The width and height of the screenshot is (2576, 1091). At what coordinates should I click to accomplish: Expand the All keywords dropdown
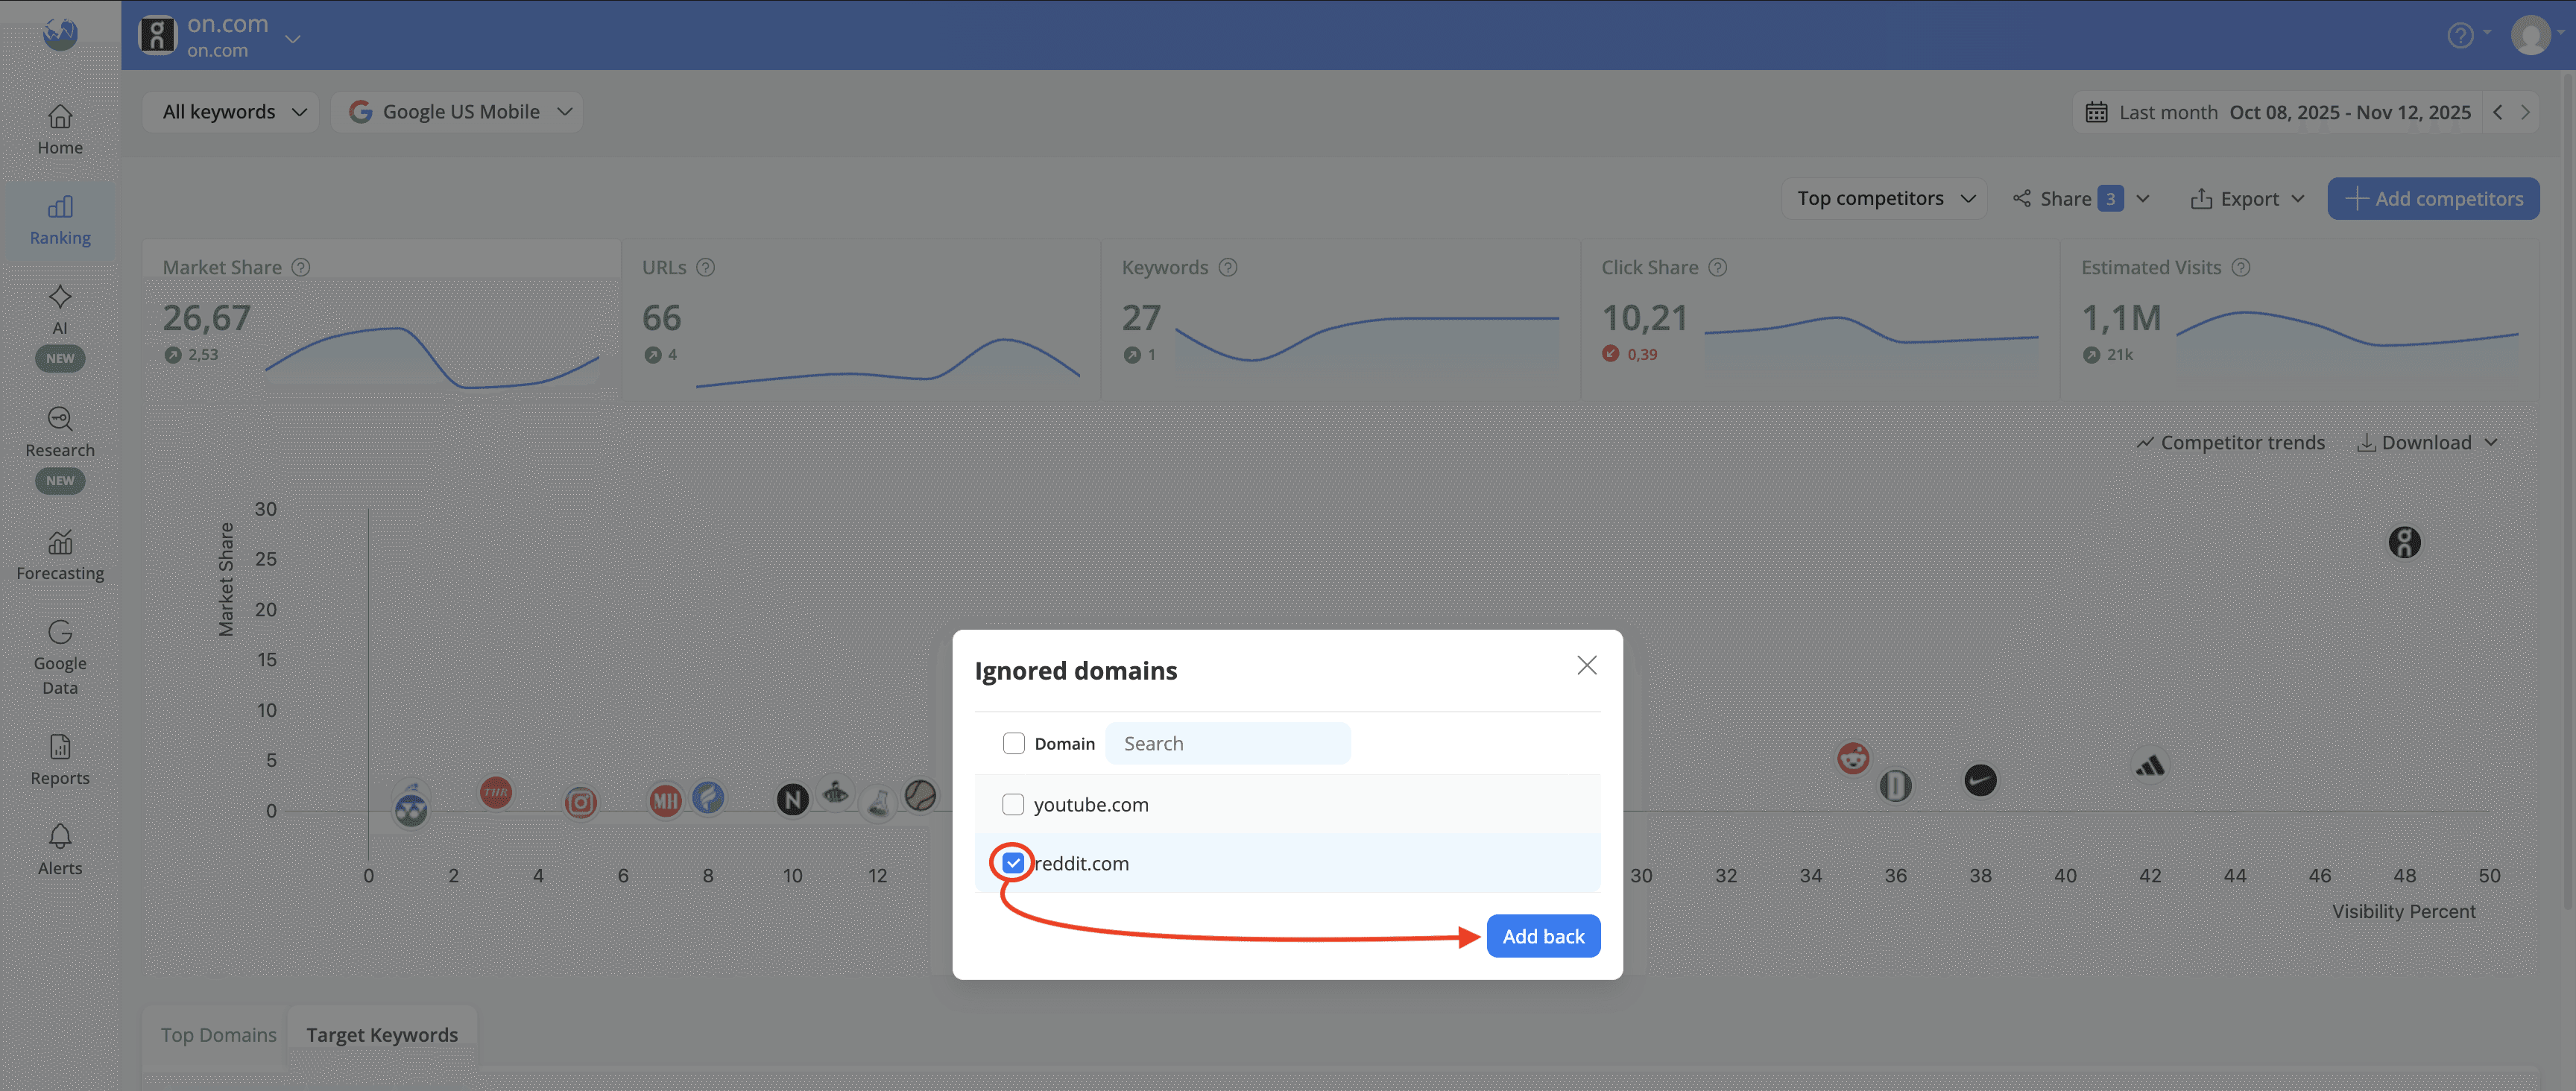point(231,112)
